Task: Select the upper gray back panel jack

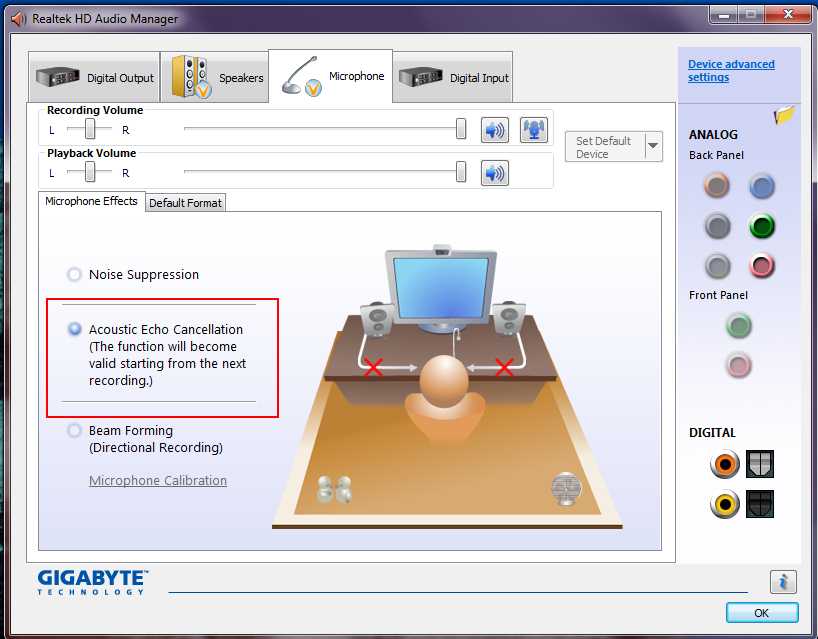Action: tap(717, 226)
